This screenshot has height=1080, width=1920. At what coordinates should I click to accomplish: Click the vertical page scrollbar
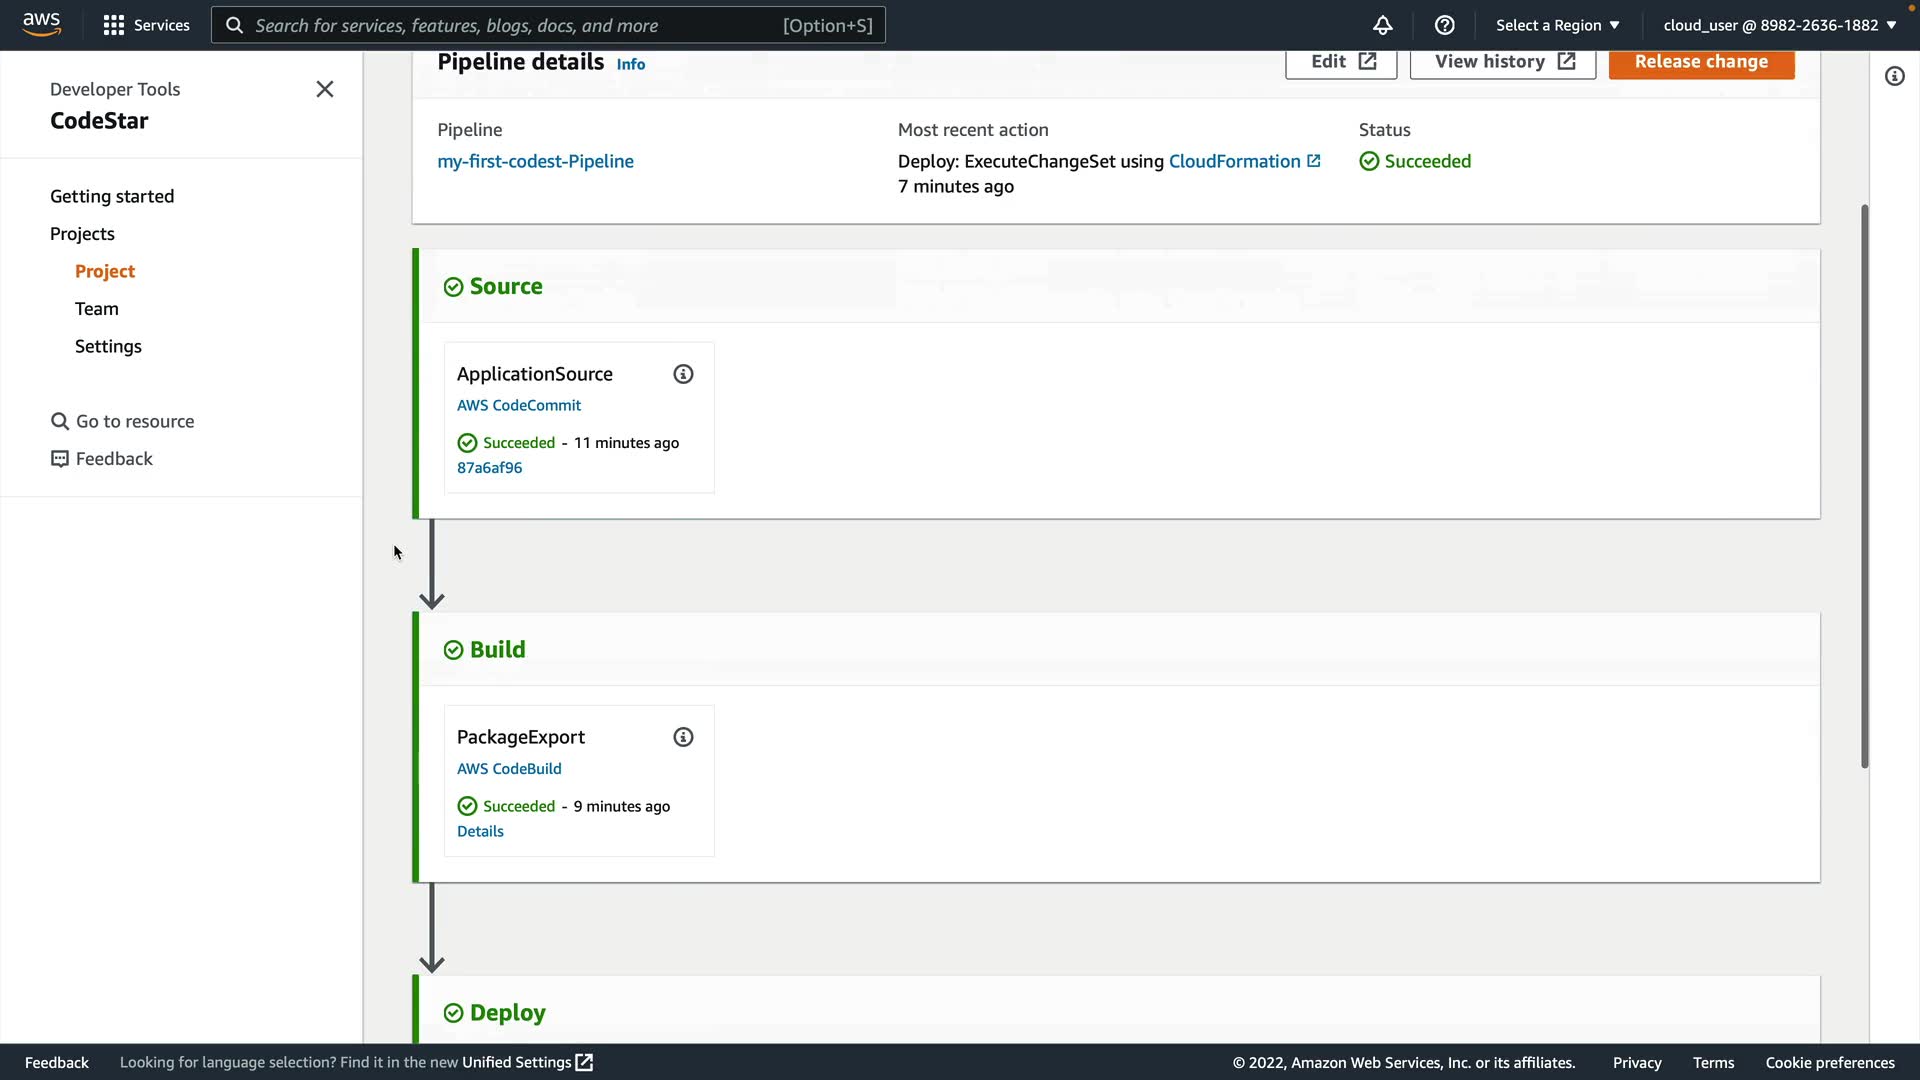pyautogui.click(x=1864, y=486)
